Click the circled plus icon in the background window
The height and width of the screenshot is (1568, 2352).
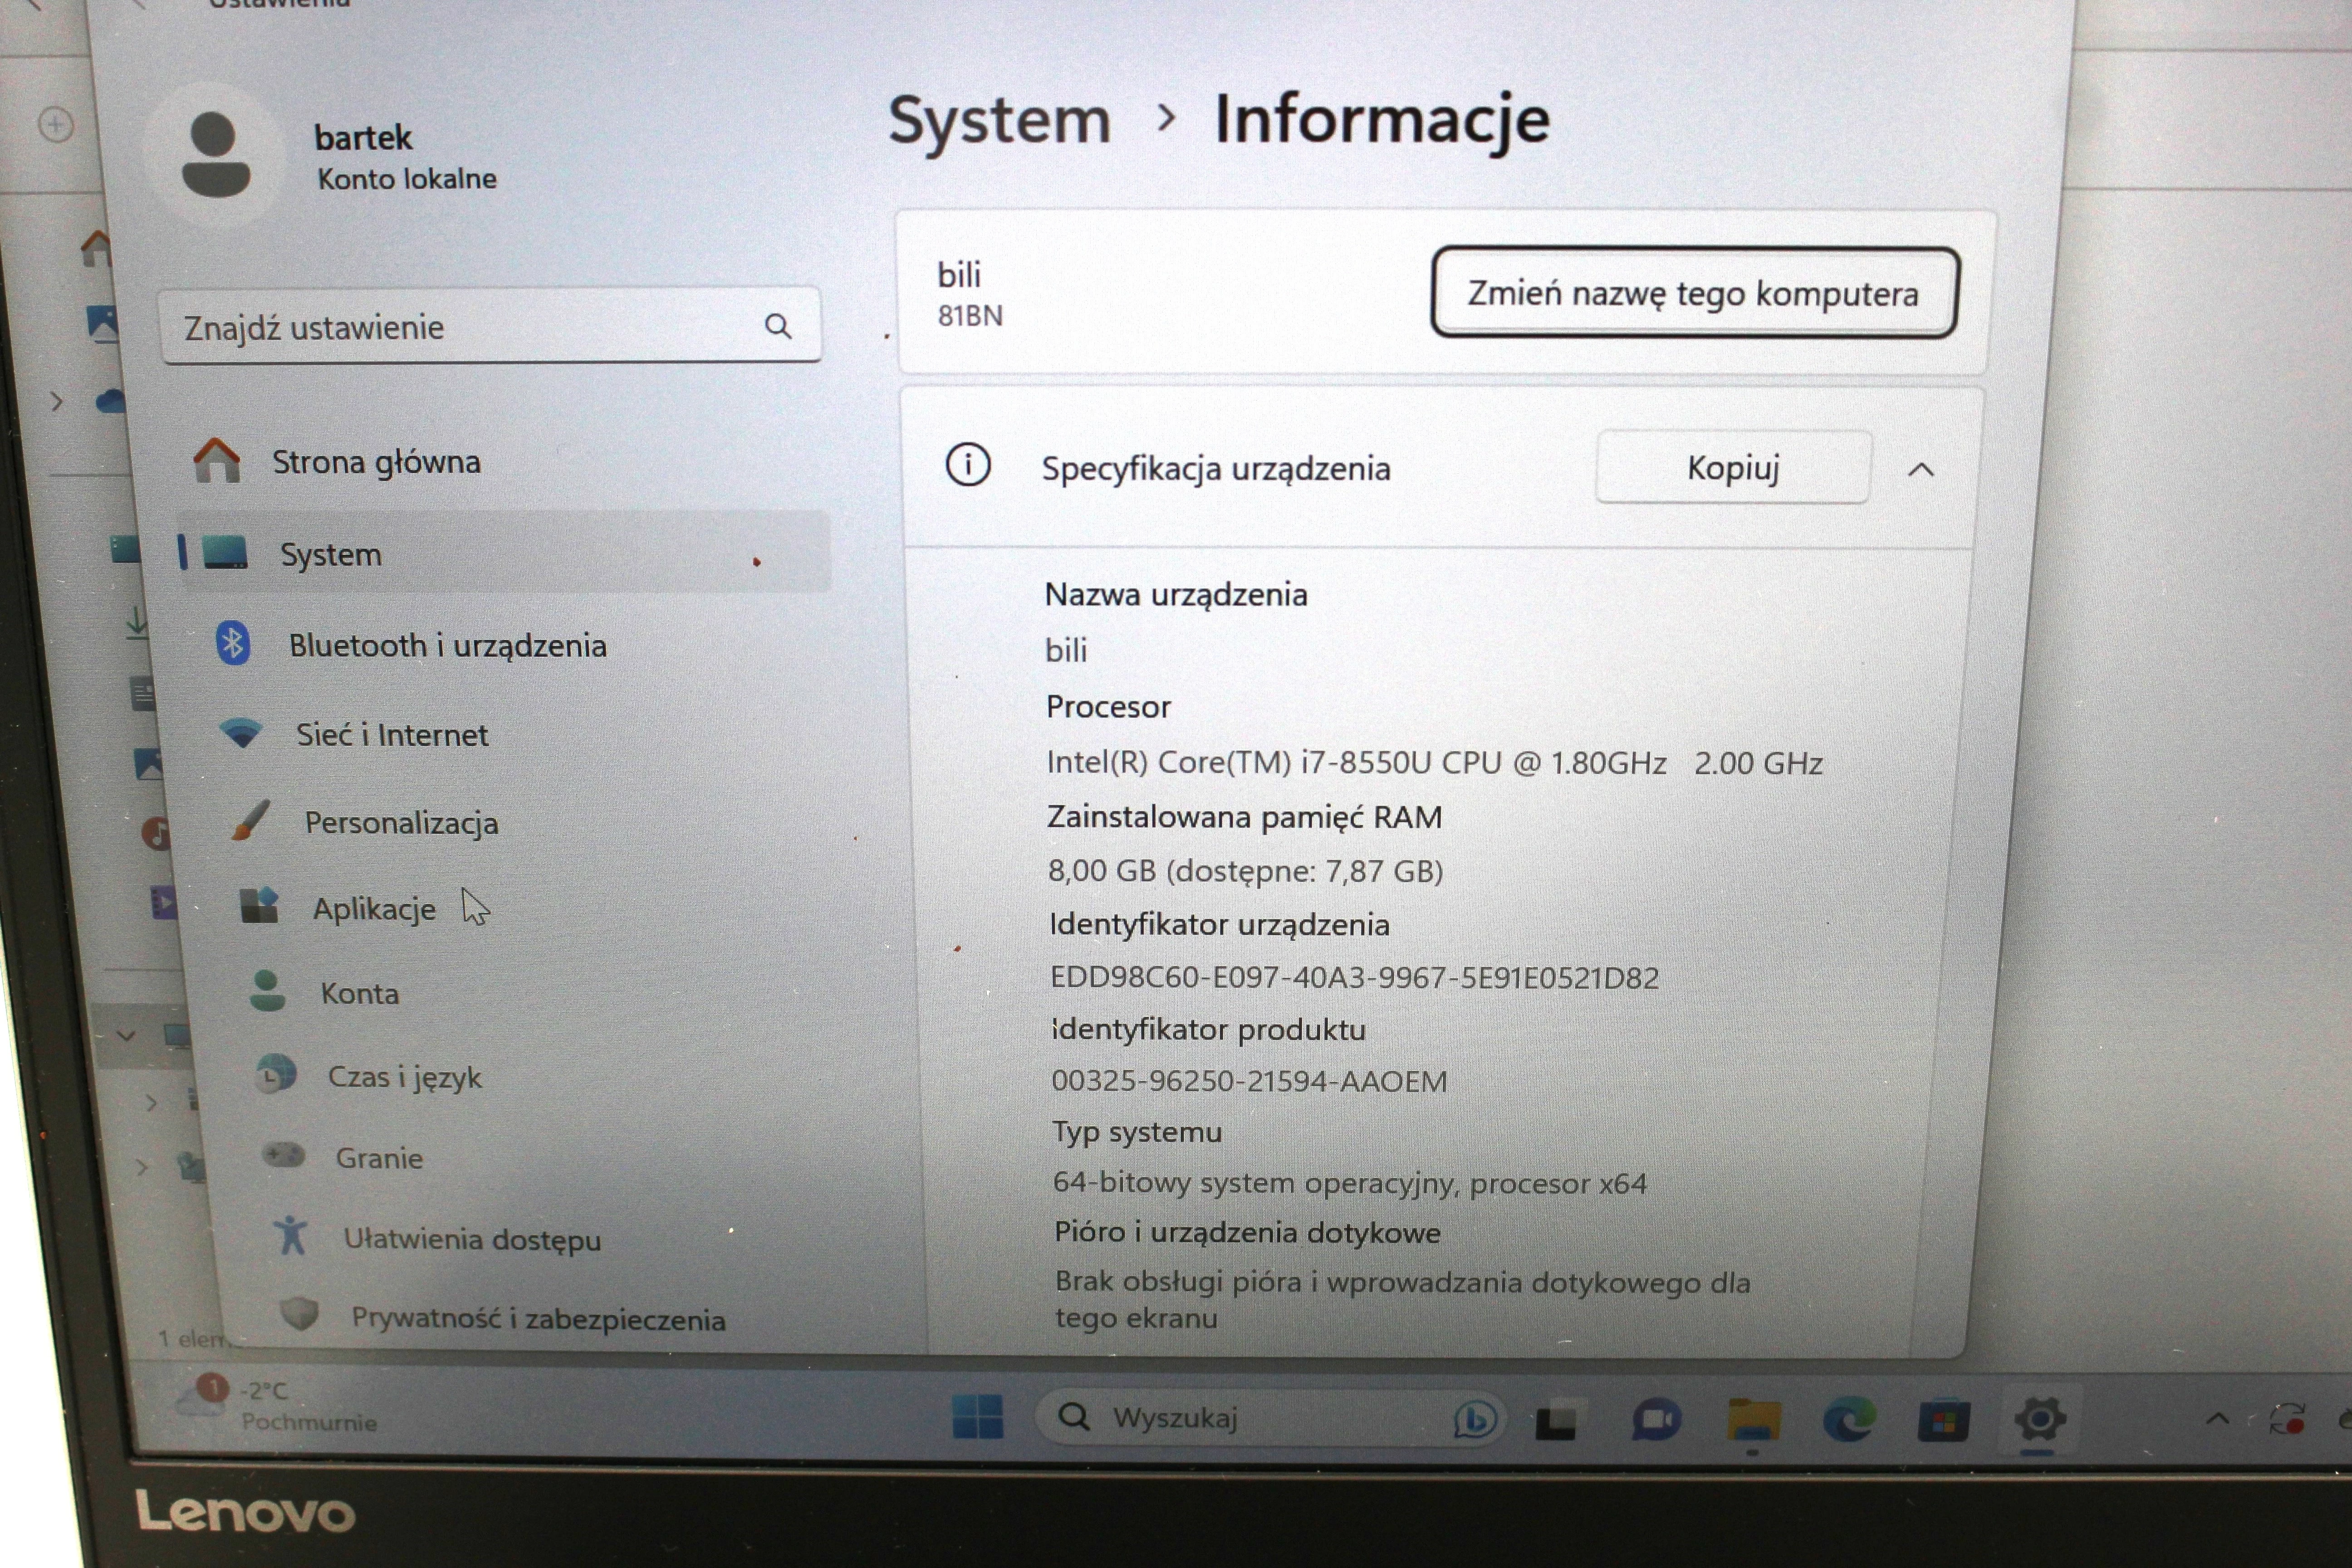click(x=56, y=125)
